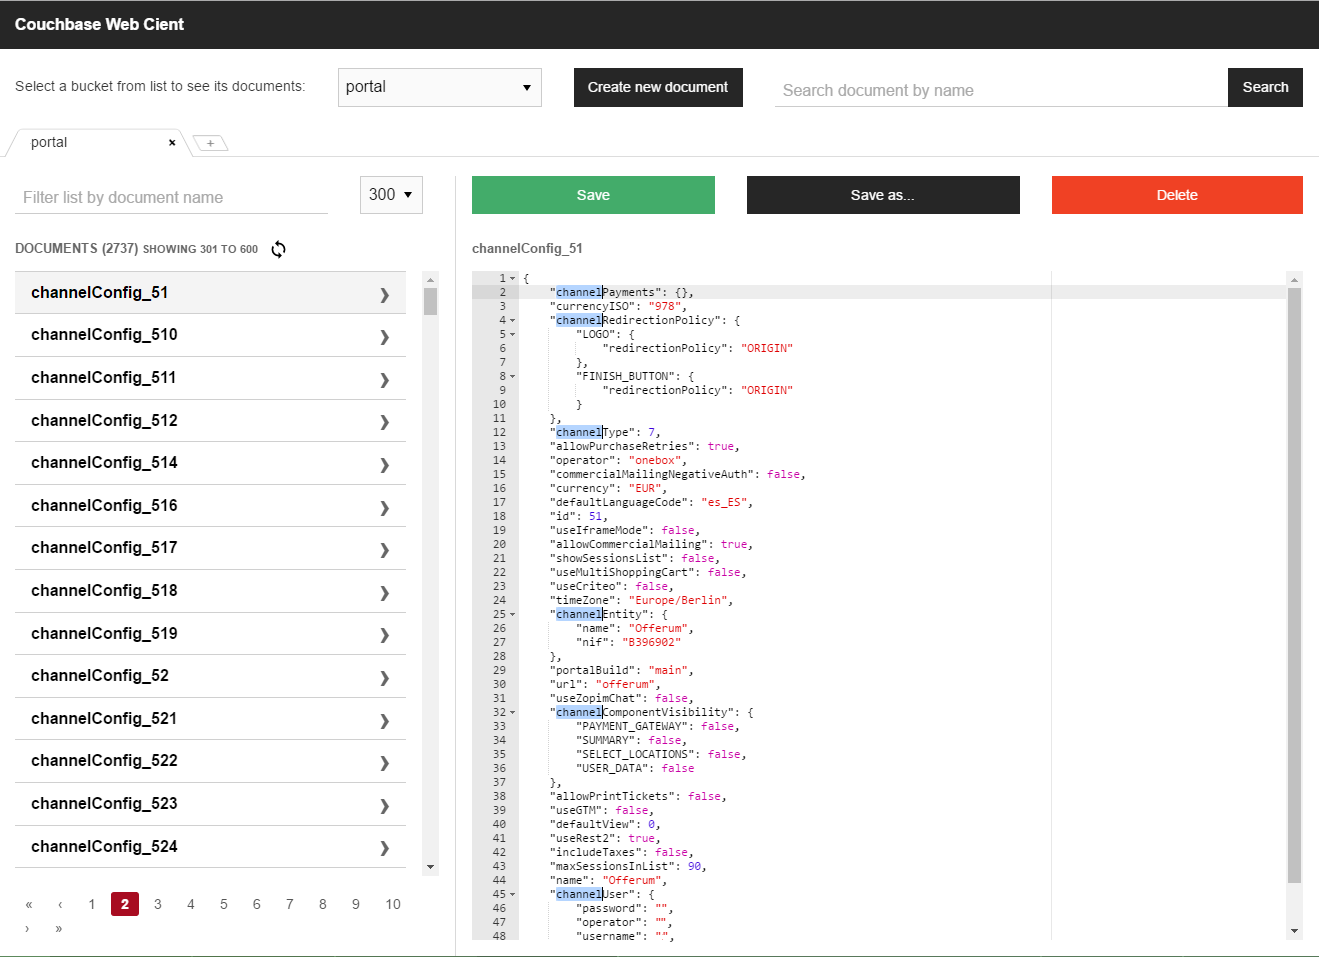Open the 300 page size dropdown
This screenshot has height=957, width=1319.
point(391,195)
